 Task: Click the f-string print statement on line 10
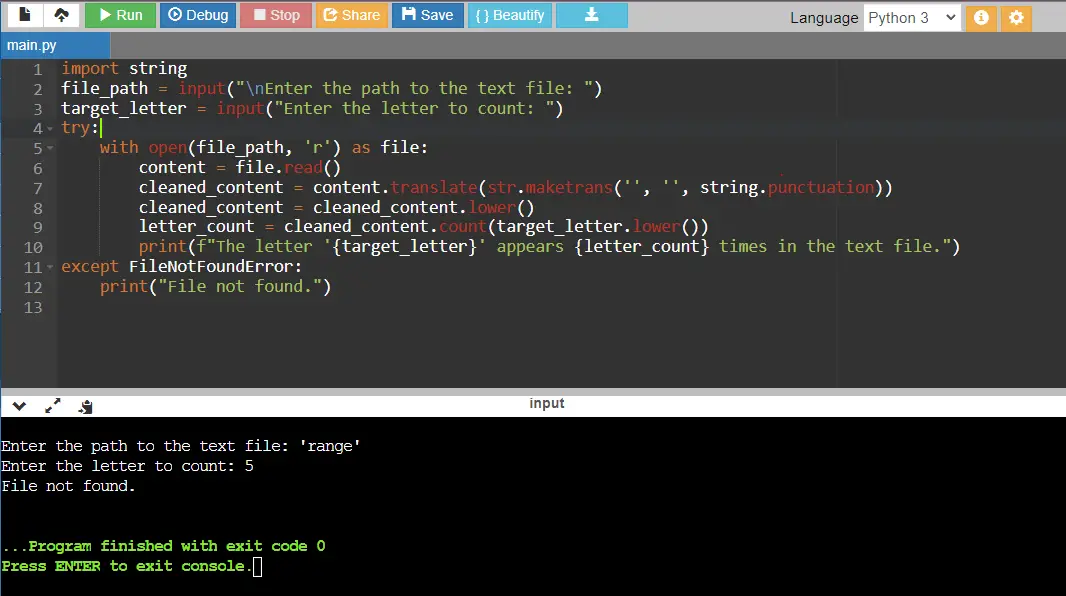coord(549,247)
